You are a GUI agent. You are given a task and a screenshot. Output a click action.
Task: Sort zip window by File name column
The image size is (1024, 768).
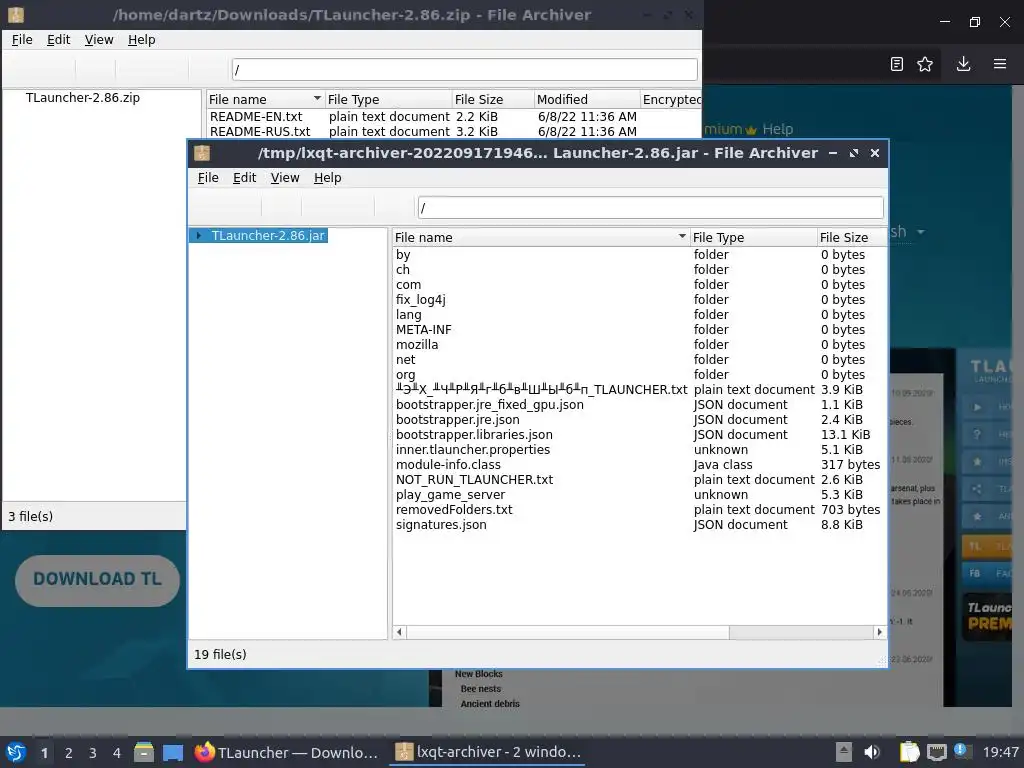[x=265, y=99]
